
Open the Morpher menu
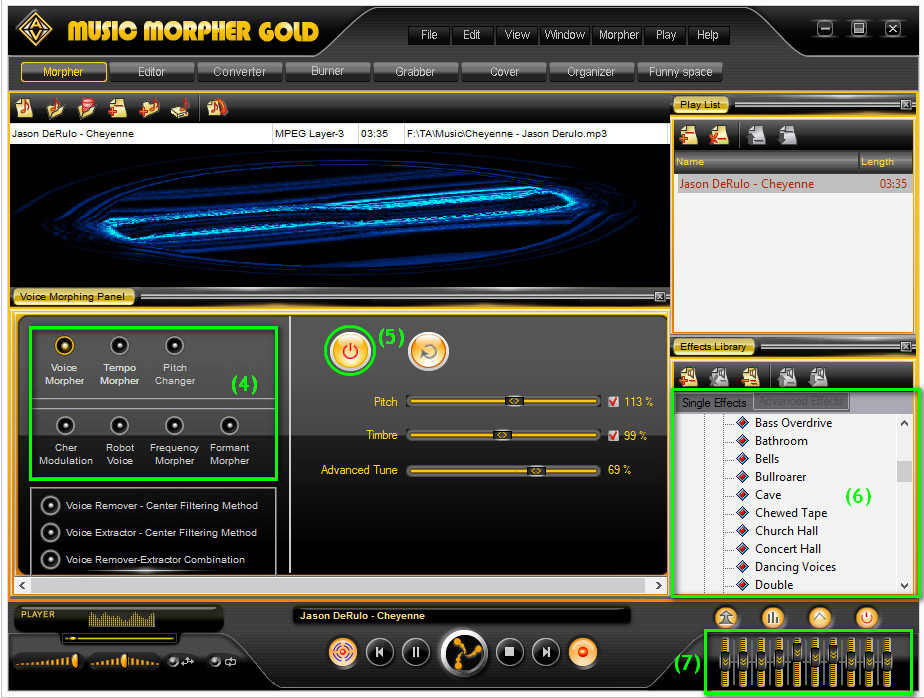(x=618, y=35)
